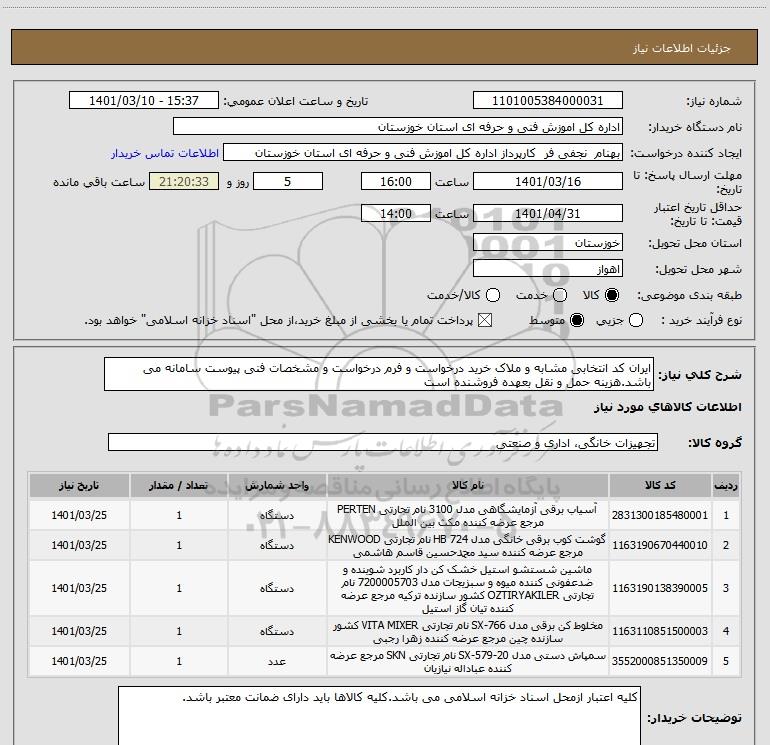Toggle the اسناد خزانه اسلامی payment checkbox

(x=485, y=321)
